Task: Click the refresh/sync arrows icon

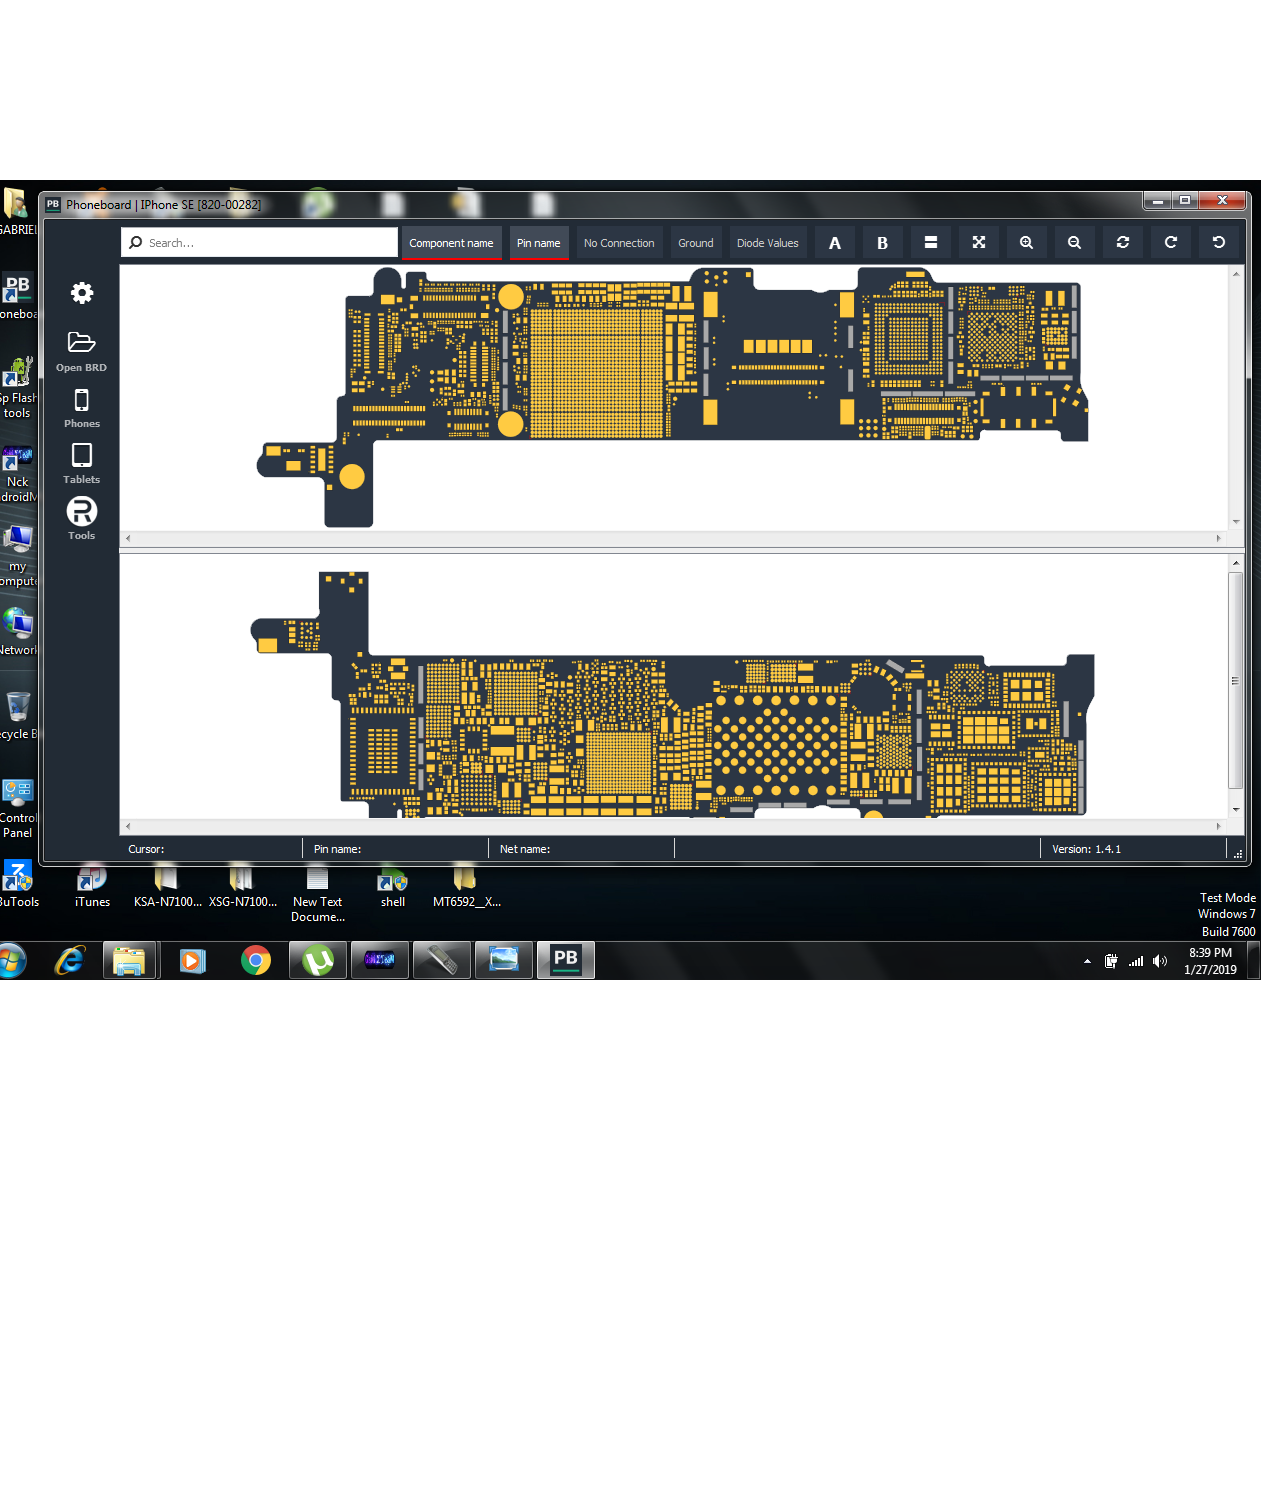Action: pyautogui.click(x=1123, y=243)
